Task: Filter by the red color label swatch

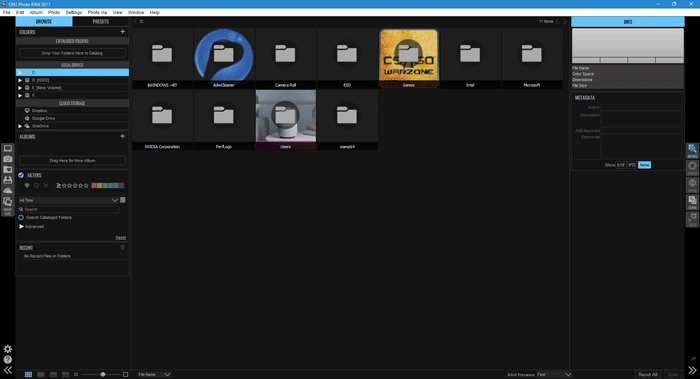Action: point(94,186)
